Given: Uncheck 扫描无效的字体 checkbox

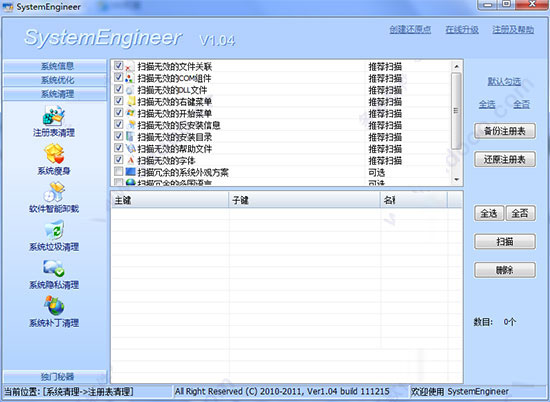Looking at the screenshot, I should [119, 160].
